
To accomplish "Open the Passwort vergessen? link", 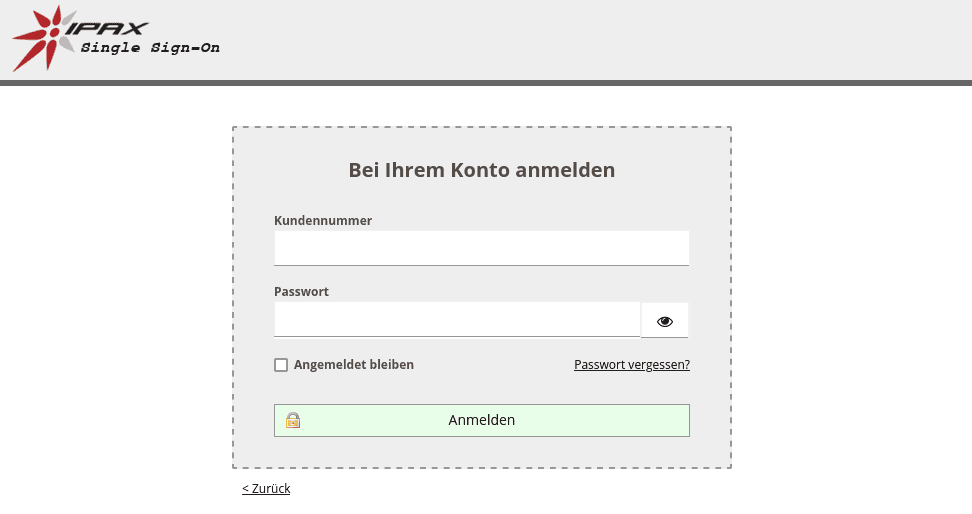I will (632, 365).
